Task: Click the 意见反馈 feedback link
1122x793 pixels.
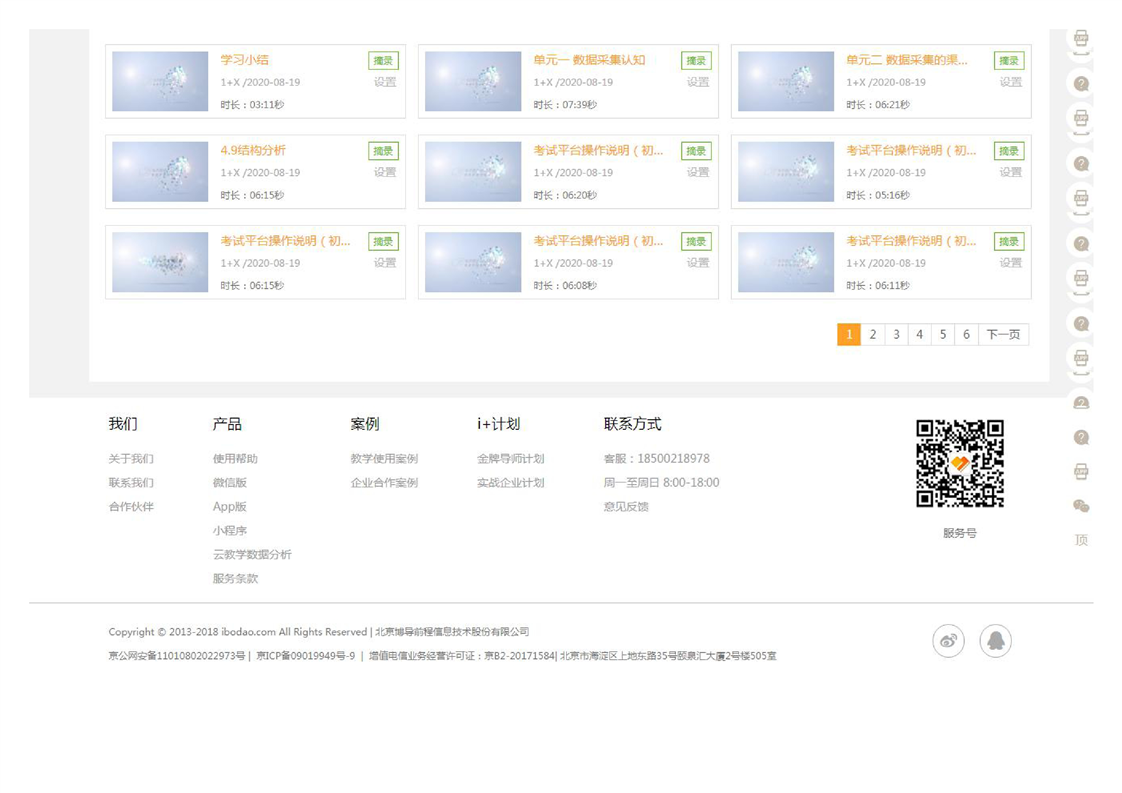Action: pos(626,507)
